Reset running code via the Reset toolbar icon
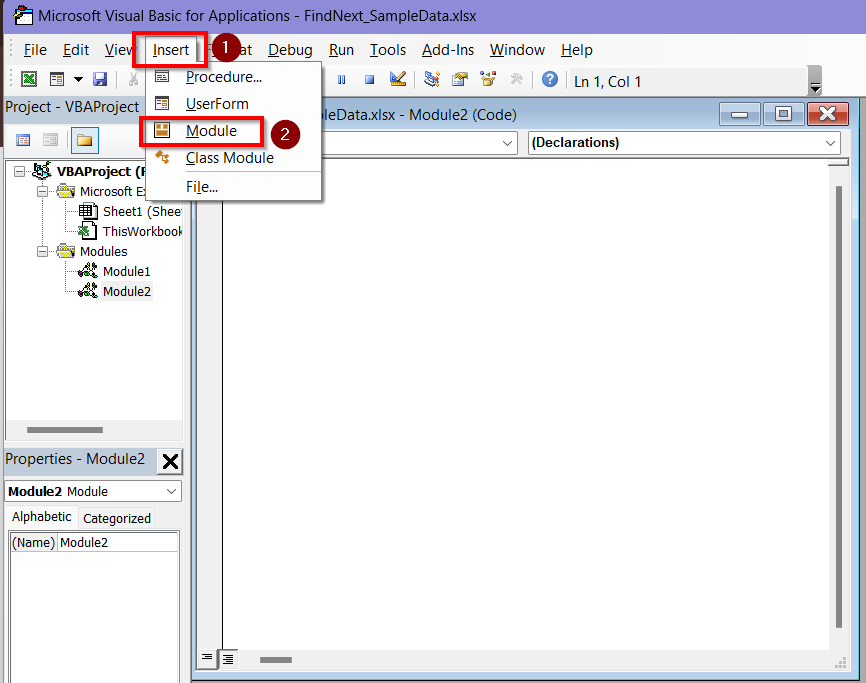This screenshot has width=866, height=683. click(x=369, y=81)
